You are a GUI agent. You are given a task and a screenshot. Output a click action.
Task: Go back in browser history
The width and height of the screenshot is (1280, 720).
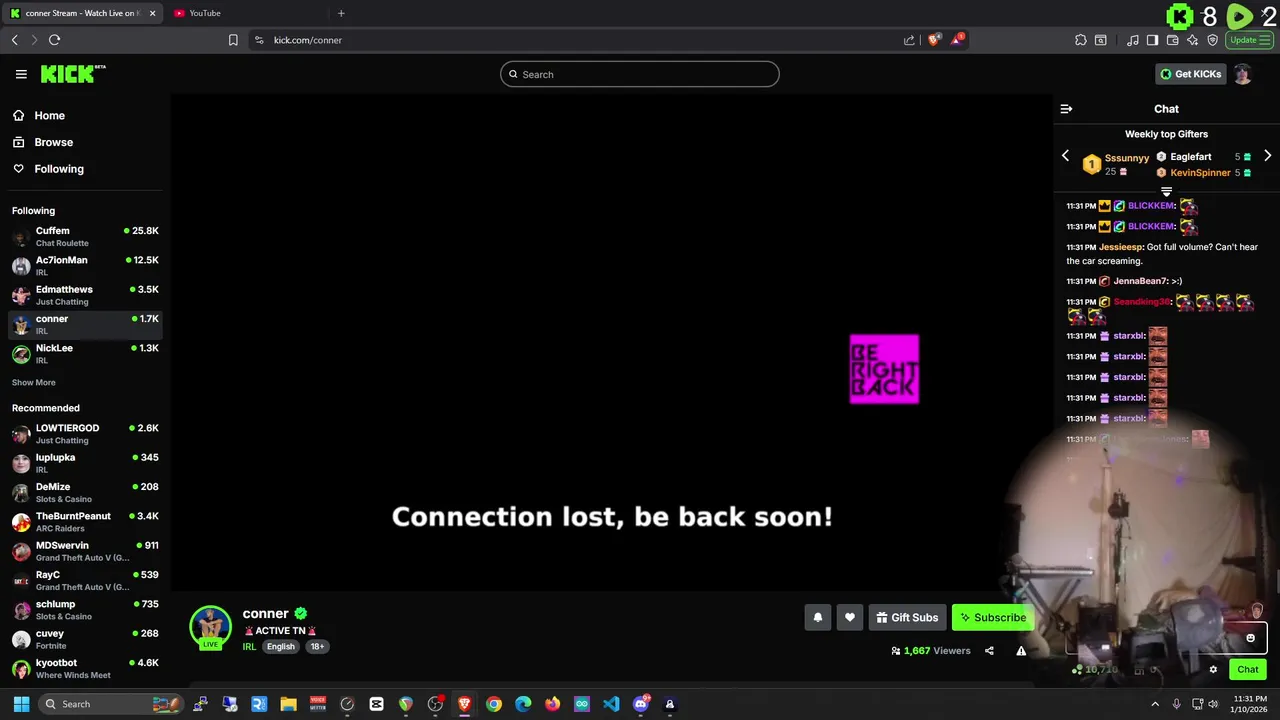(x=14, y=40)
